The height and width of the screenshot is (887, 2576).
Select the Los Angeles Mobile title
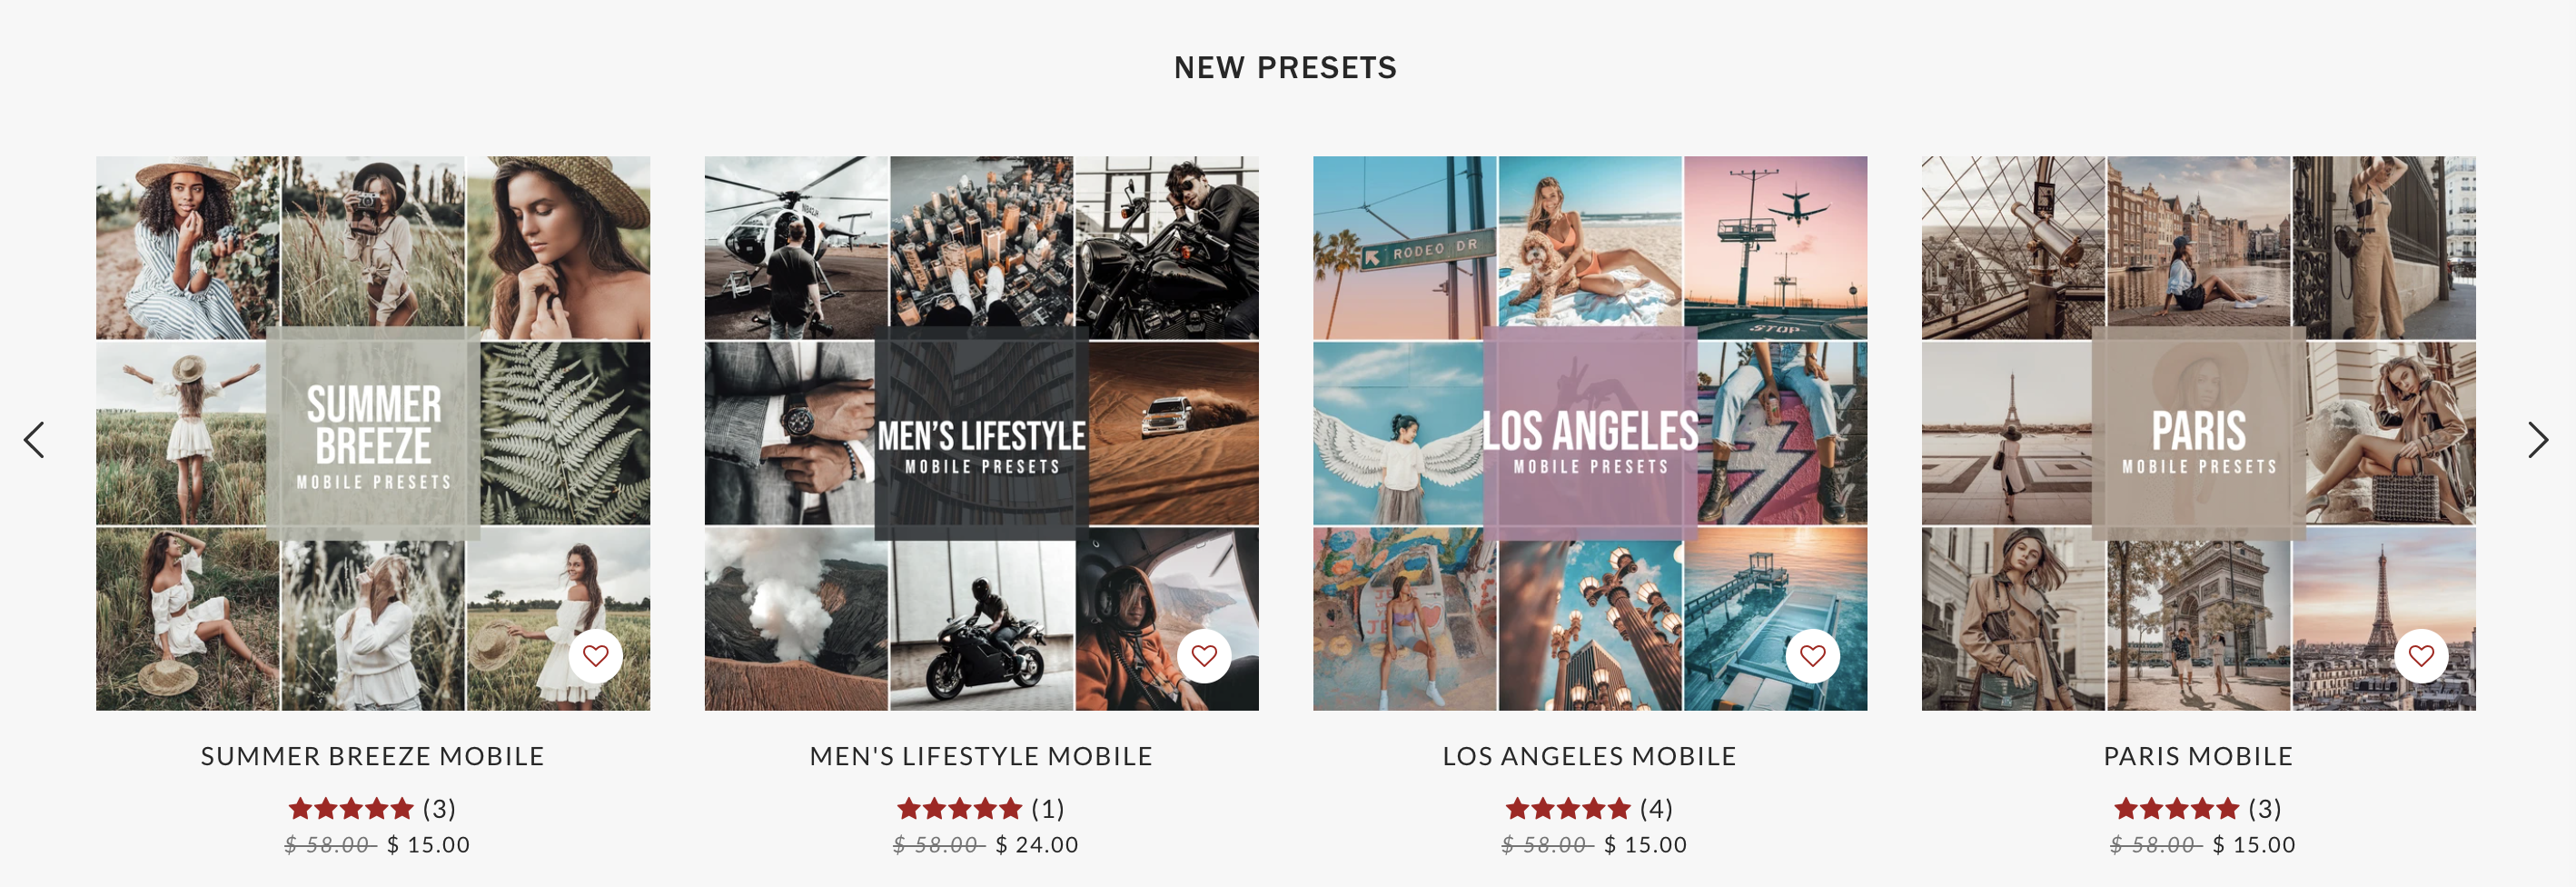coord(1589,756)
